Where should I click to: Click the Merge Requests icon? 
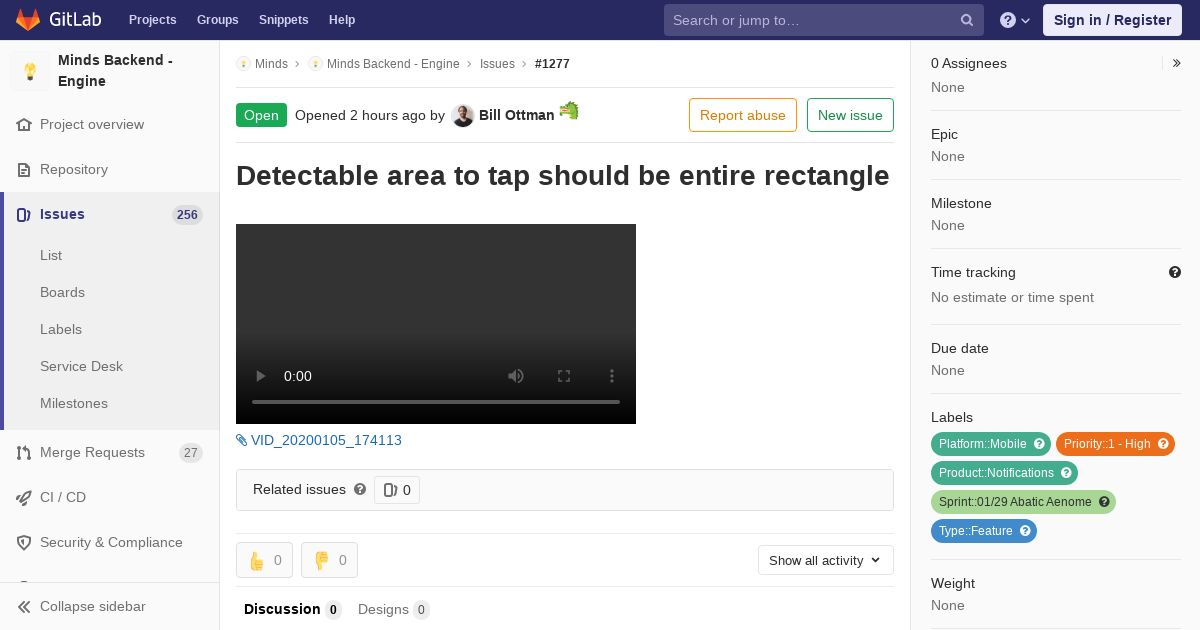point(24,453)
